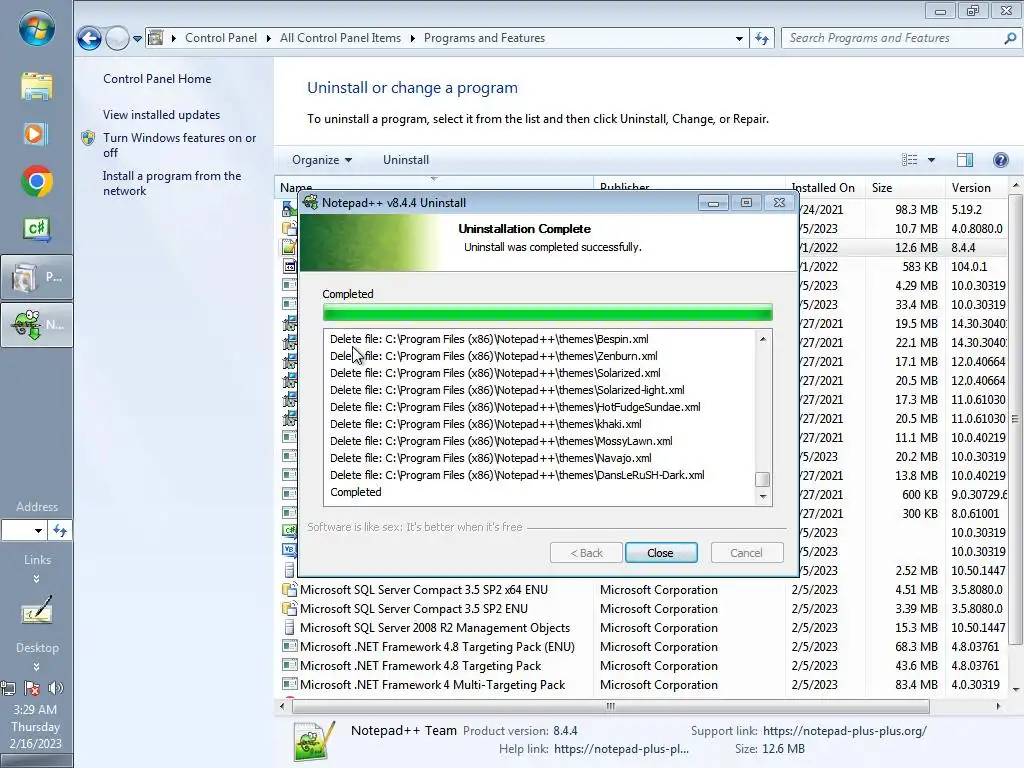The height and width of the screenshot is (768, 1024).
Task: Click the Windows Start orb
Action: pyautogui.click(x=37, y=28)
